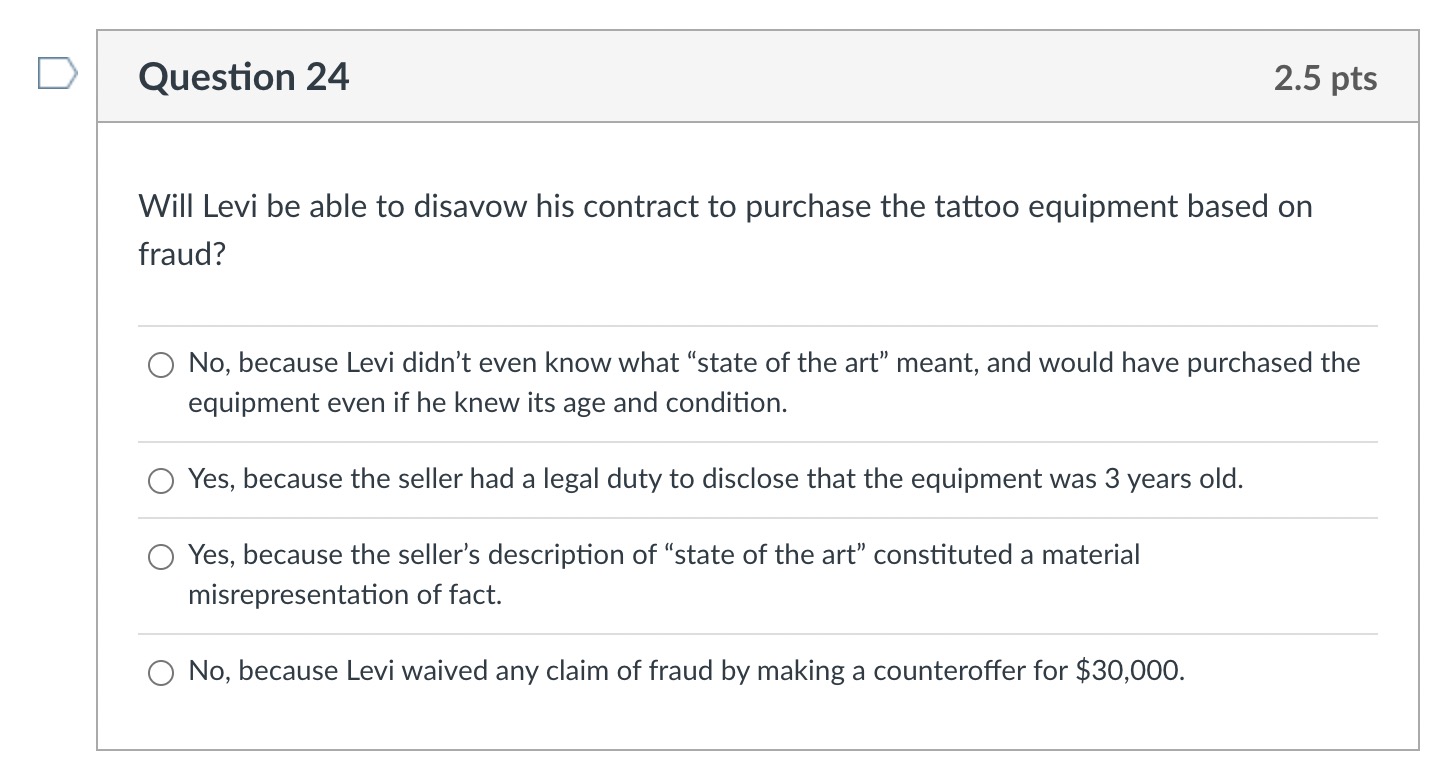
Task: Click the unfilled radio button of the second option
Action: pyautogui.click(x=161, y=481)
